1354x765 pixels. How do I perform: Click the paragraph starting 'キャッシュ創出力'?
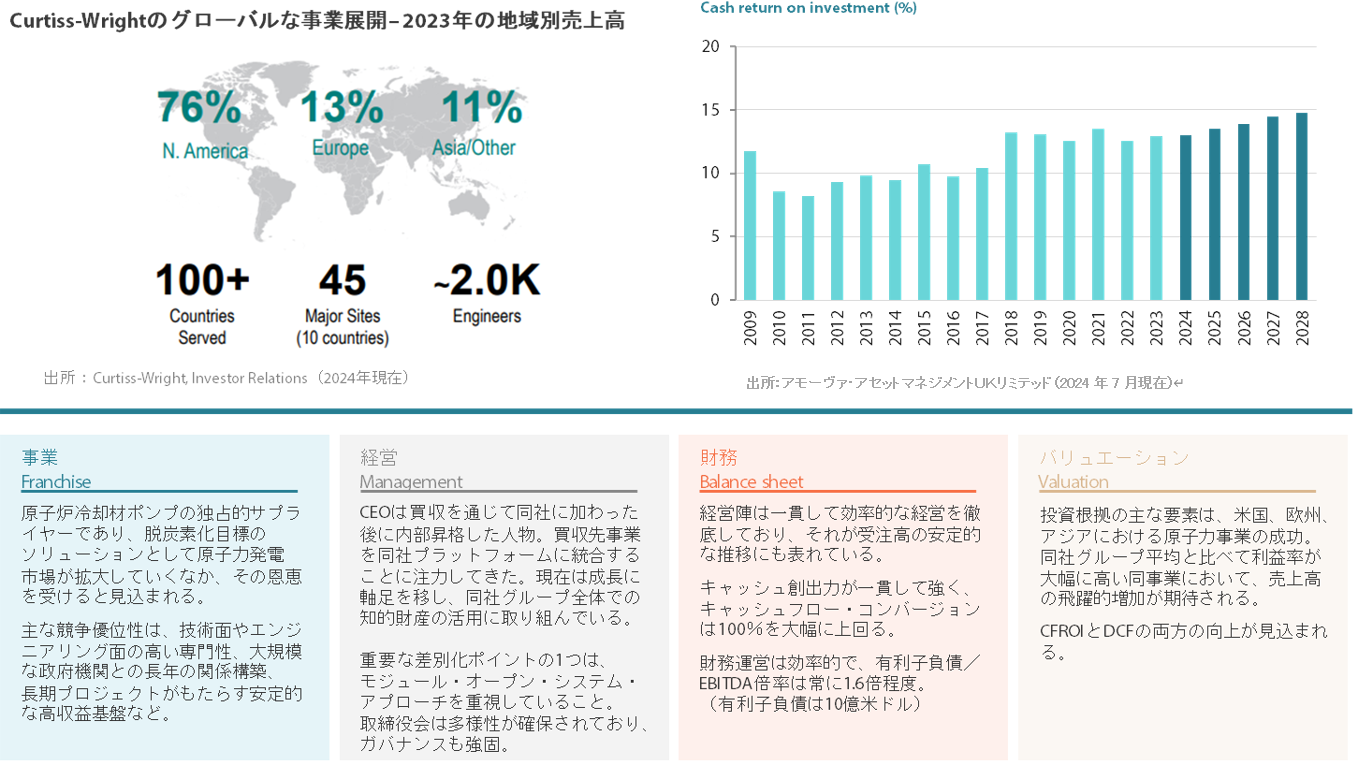[x=840, y=608]
